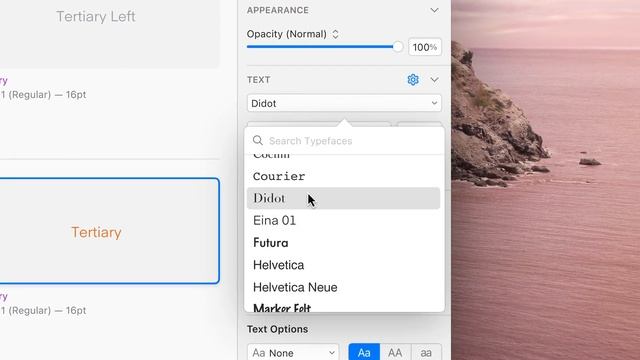Click the magnifier icon in typeface search

tap(258, 140)
